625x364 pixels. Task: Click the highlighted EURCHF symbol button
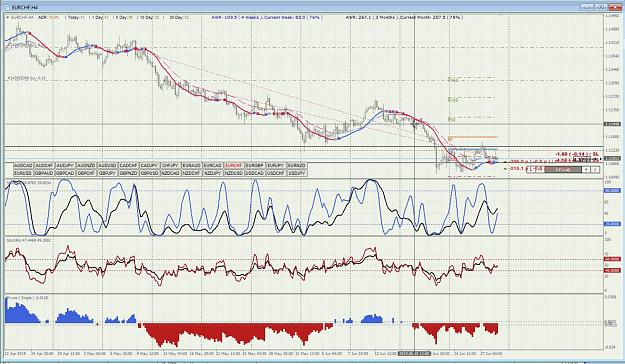point(234,165)
